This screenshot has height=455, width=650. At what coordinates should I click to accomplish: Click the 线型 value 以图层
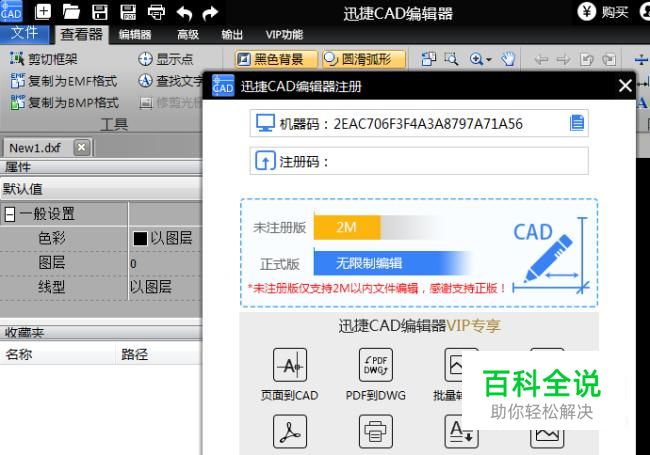coord(150,287)
